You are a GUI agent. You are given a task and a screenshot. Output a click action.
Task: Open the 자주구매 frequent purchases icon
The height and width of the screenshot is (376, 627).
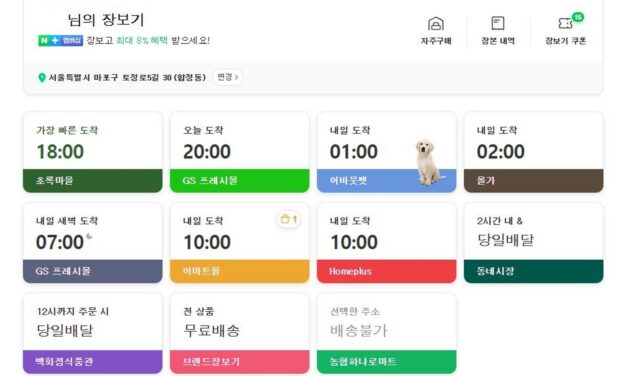pyautogui.click(x=436, y=30)
